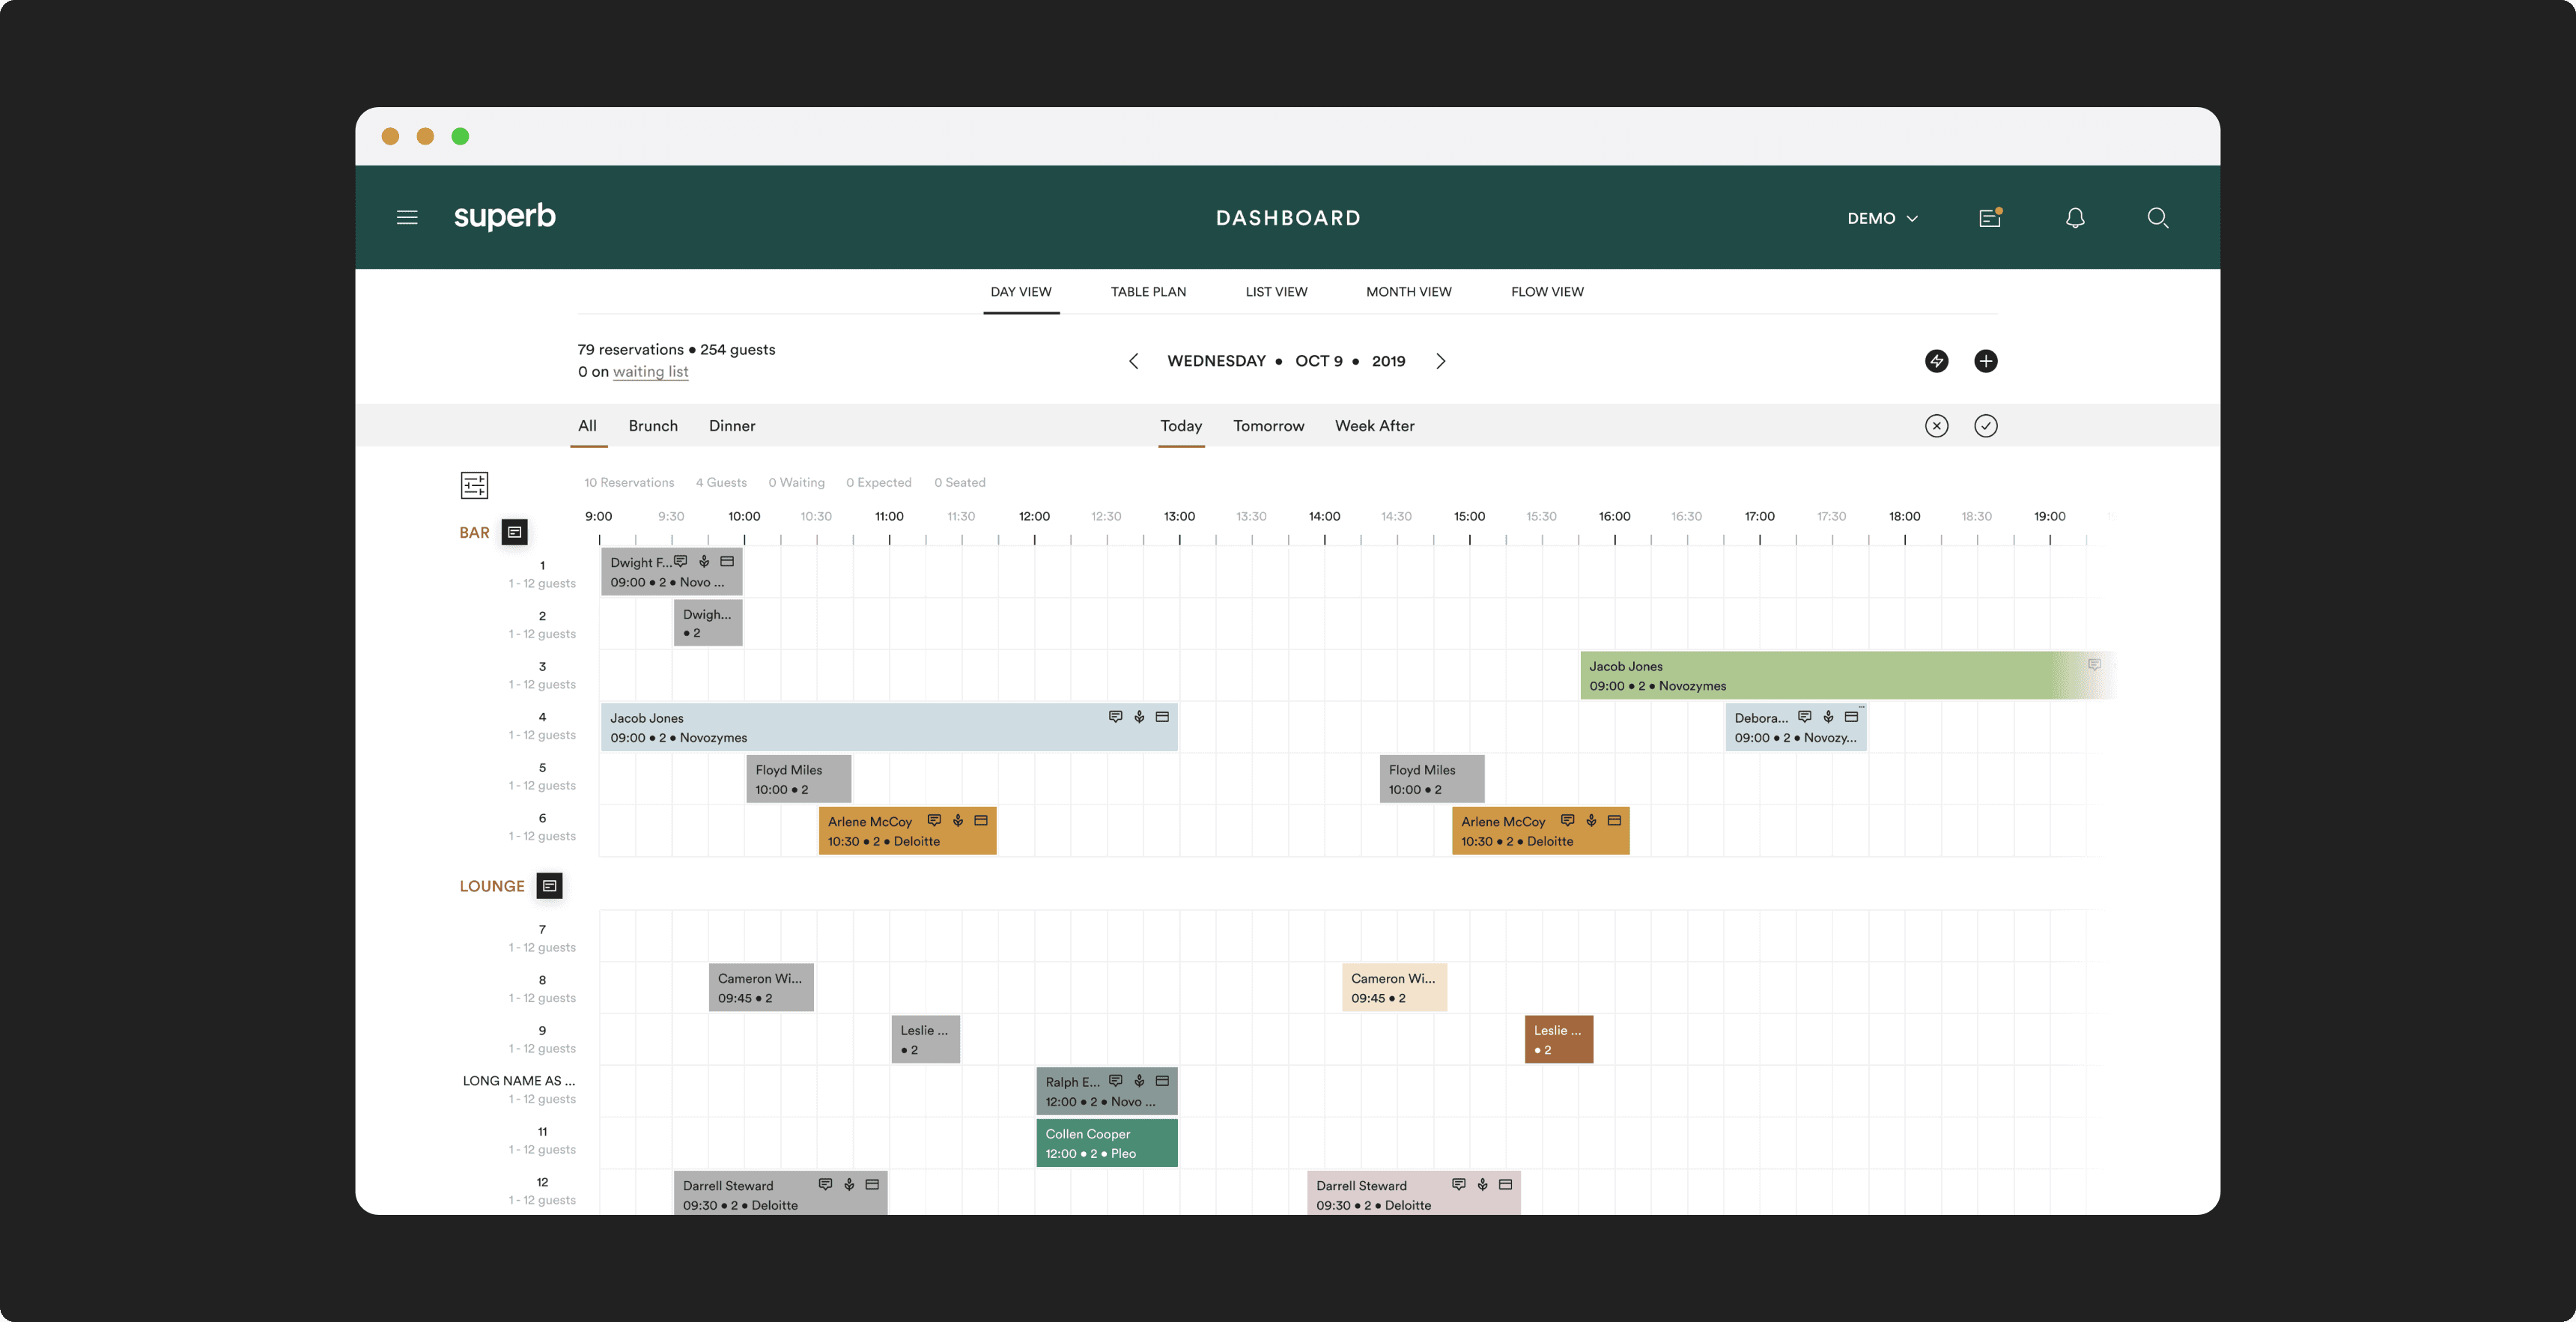Click the circled X cancel filter
Viewport: 2576px width, 1322px height.
tap(1936, 426)
